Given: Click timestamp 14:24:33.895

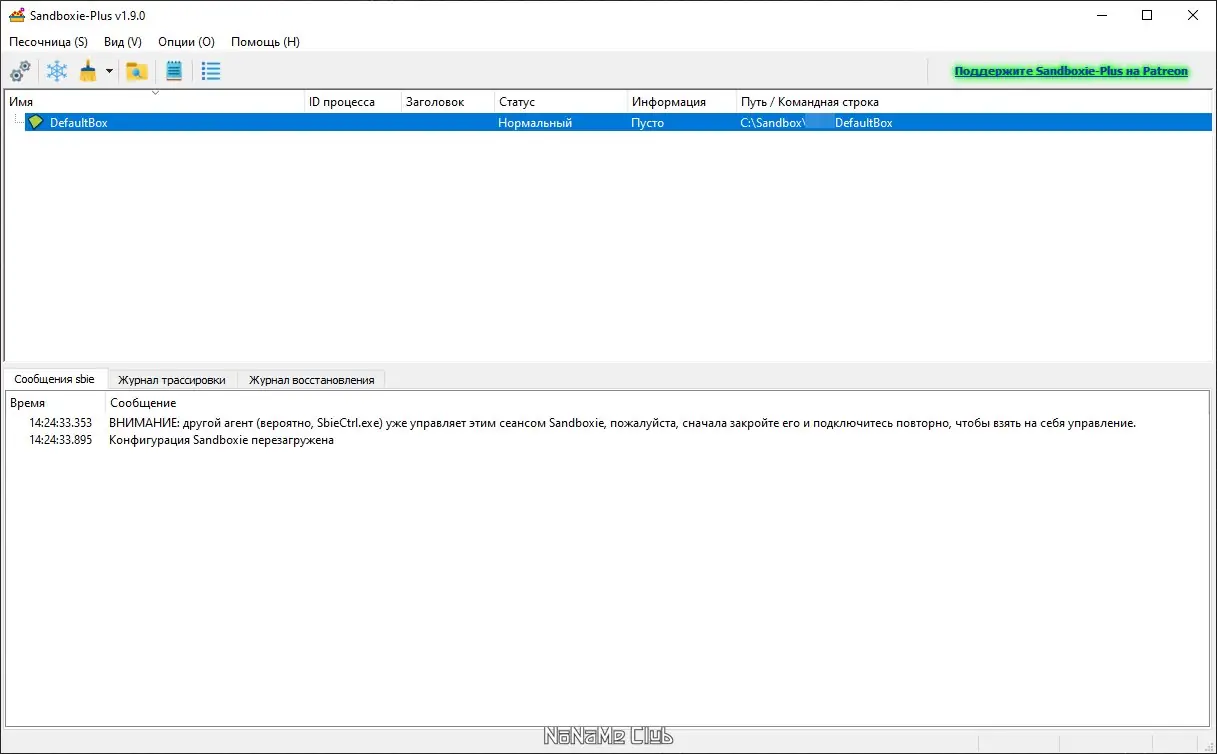Looking at the screenshot, I should pyautogui.click(x=60, y=440).
